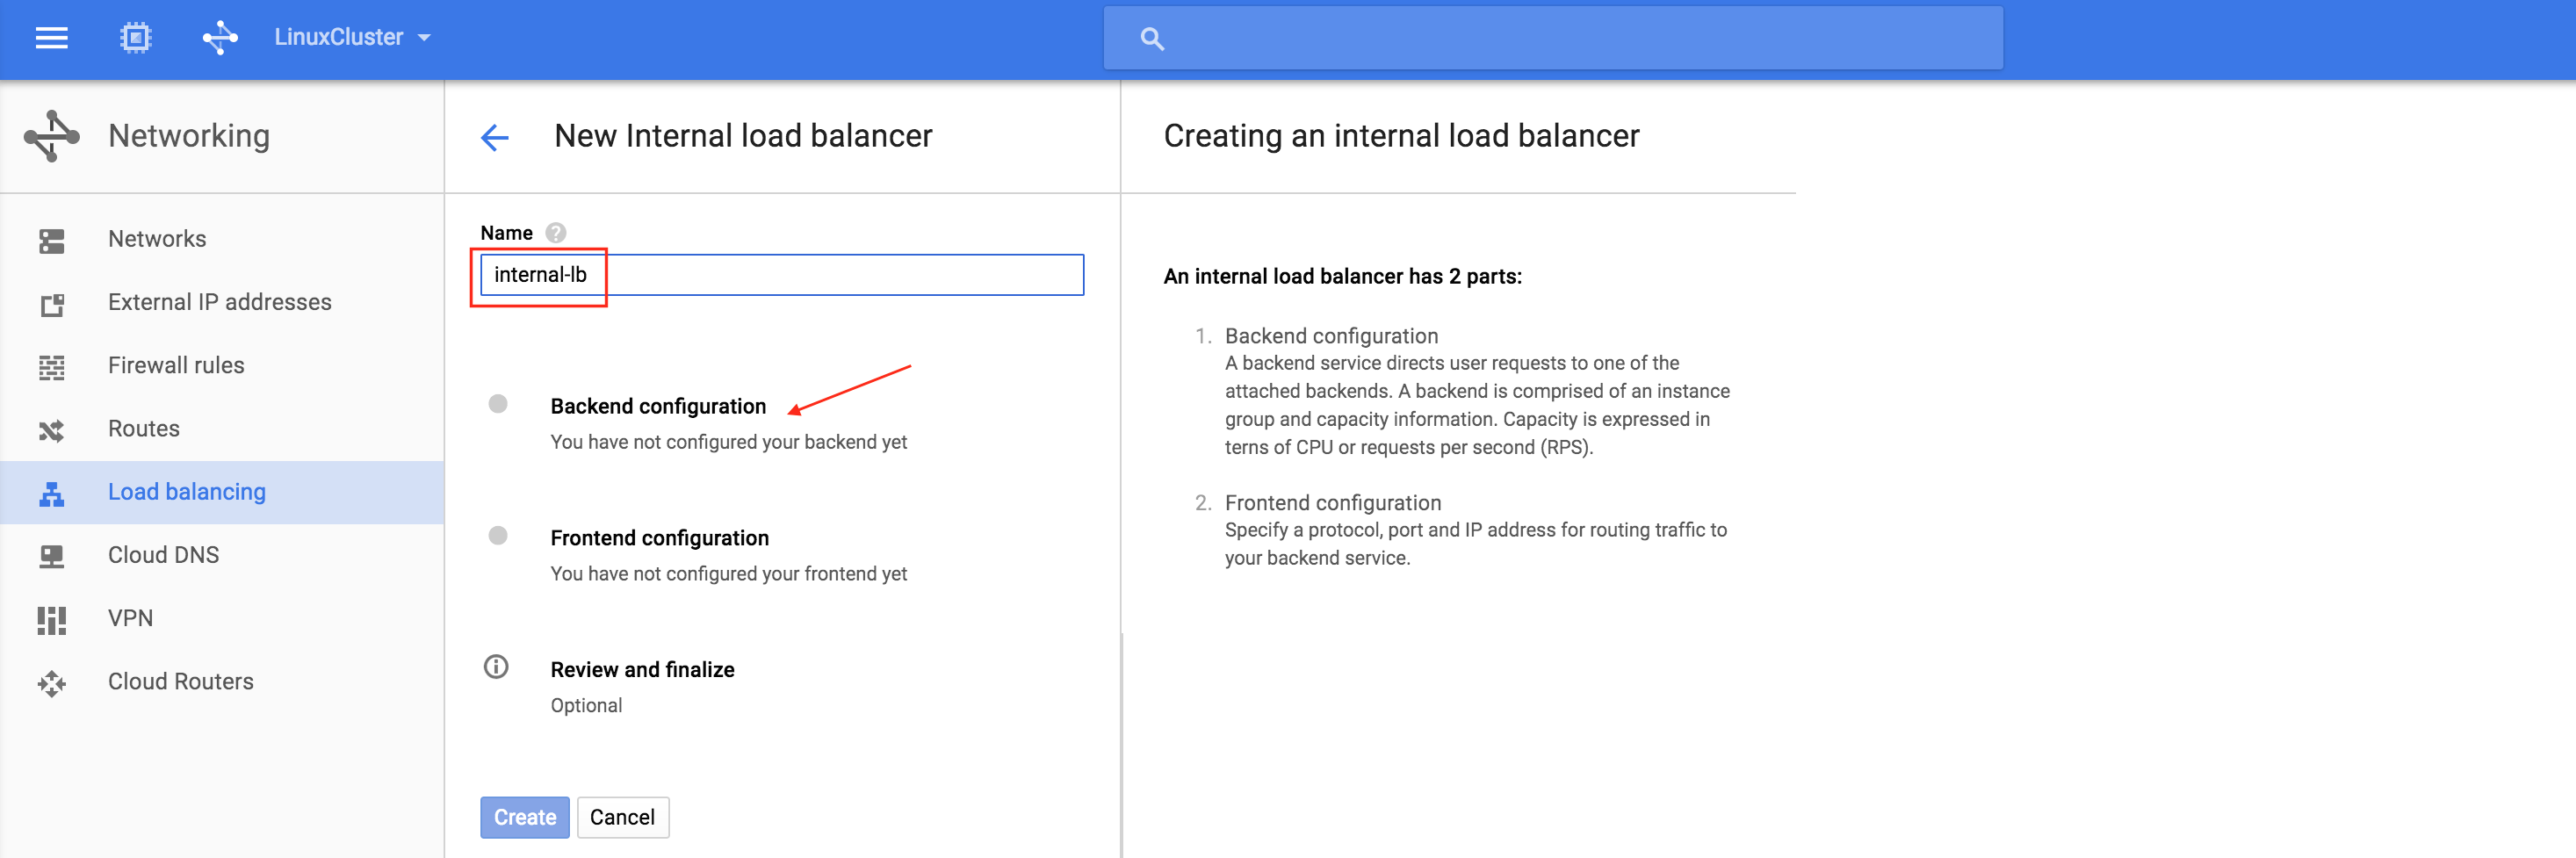Click the Firewall rules icon

coord(52,367)
